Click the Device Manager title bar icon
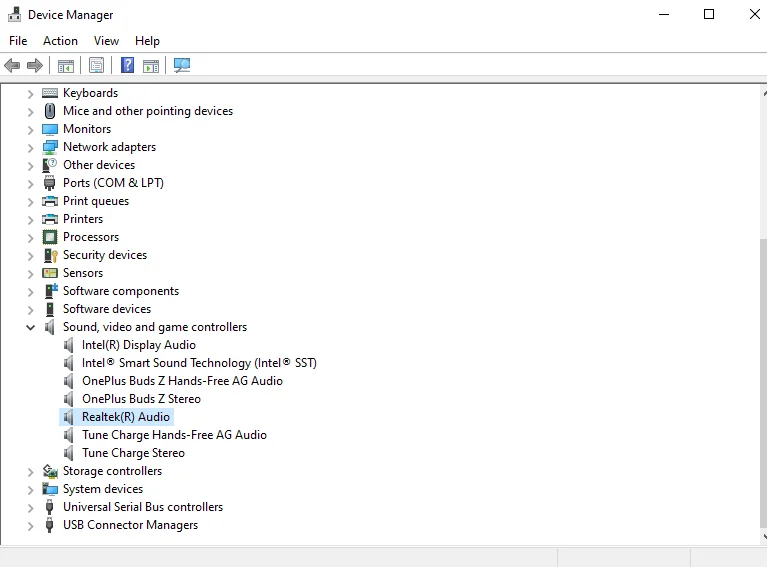The image size is (767, 567). pos(15,15)
